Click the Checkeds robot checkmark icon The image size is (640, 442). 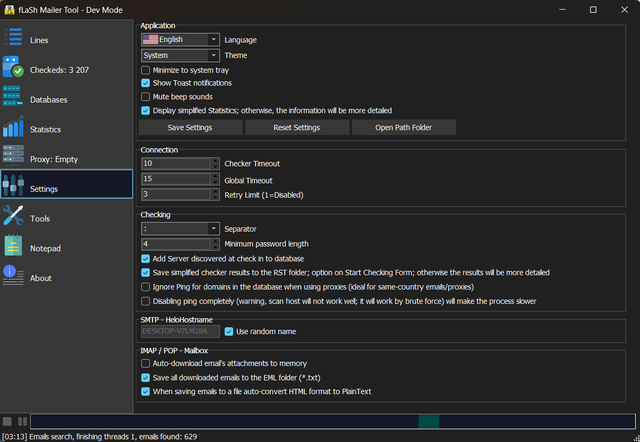pos(13,67)
